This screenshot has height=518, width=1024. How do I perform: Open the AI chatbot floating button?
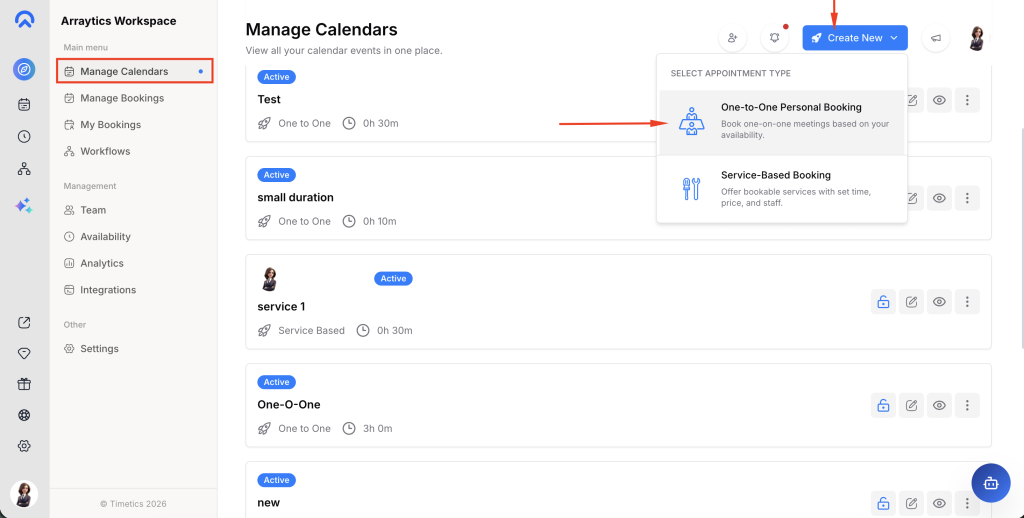coord(990,482)
